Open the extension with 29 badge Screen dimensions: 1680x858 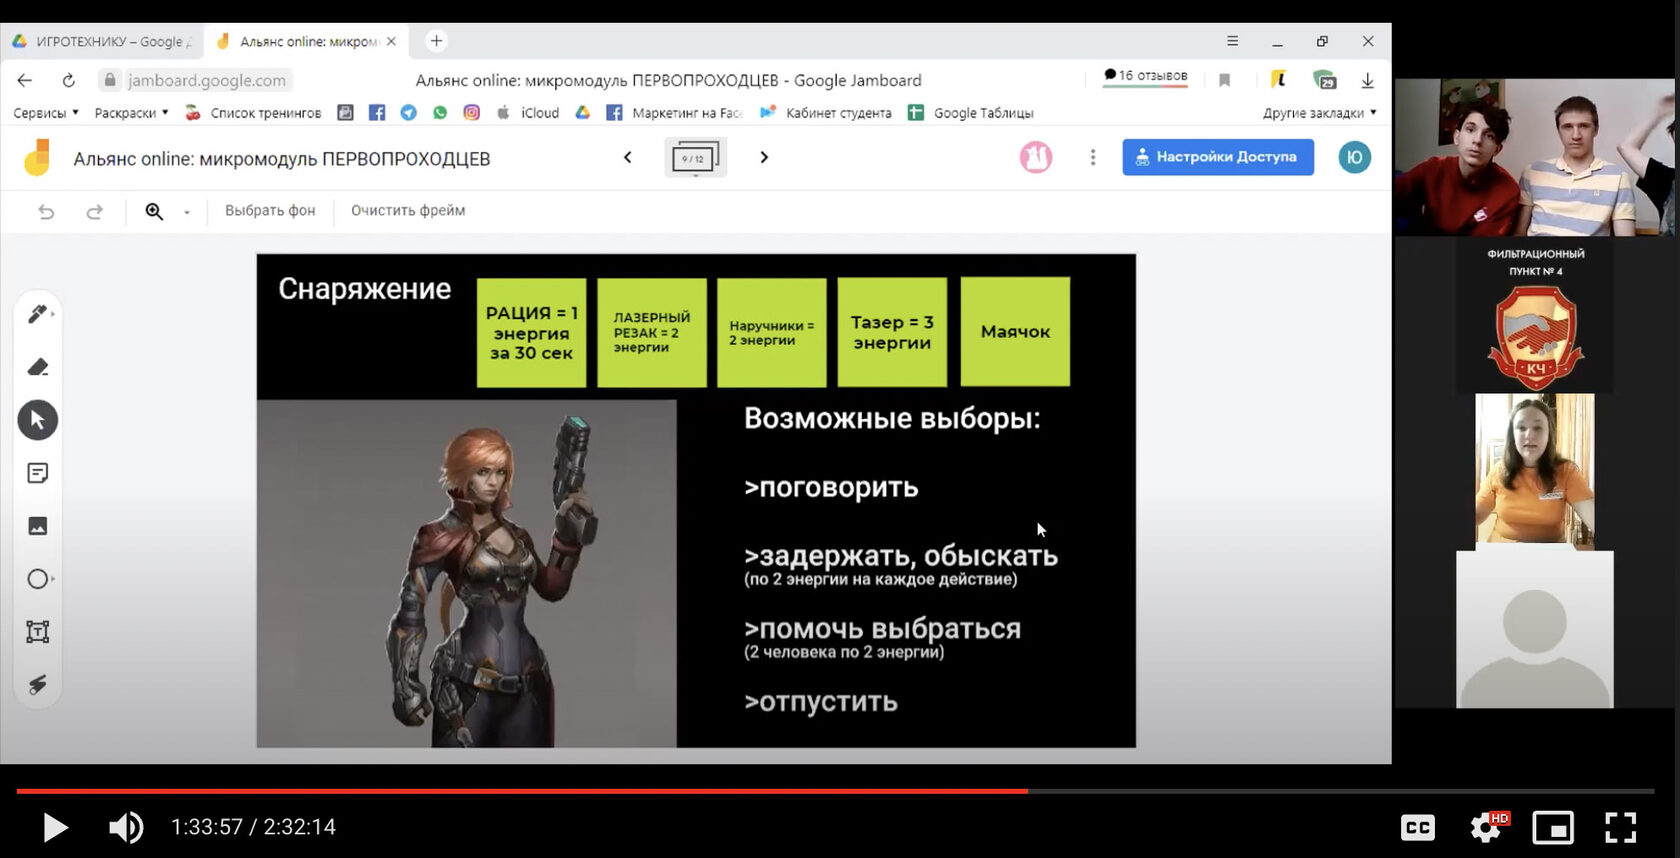[1325, 80]
